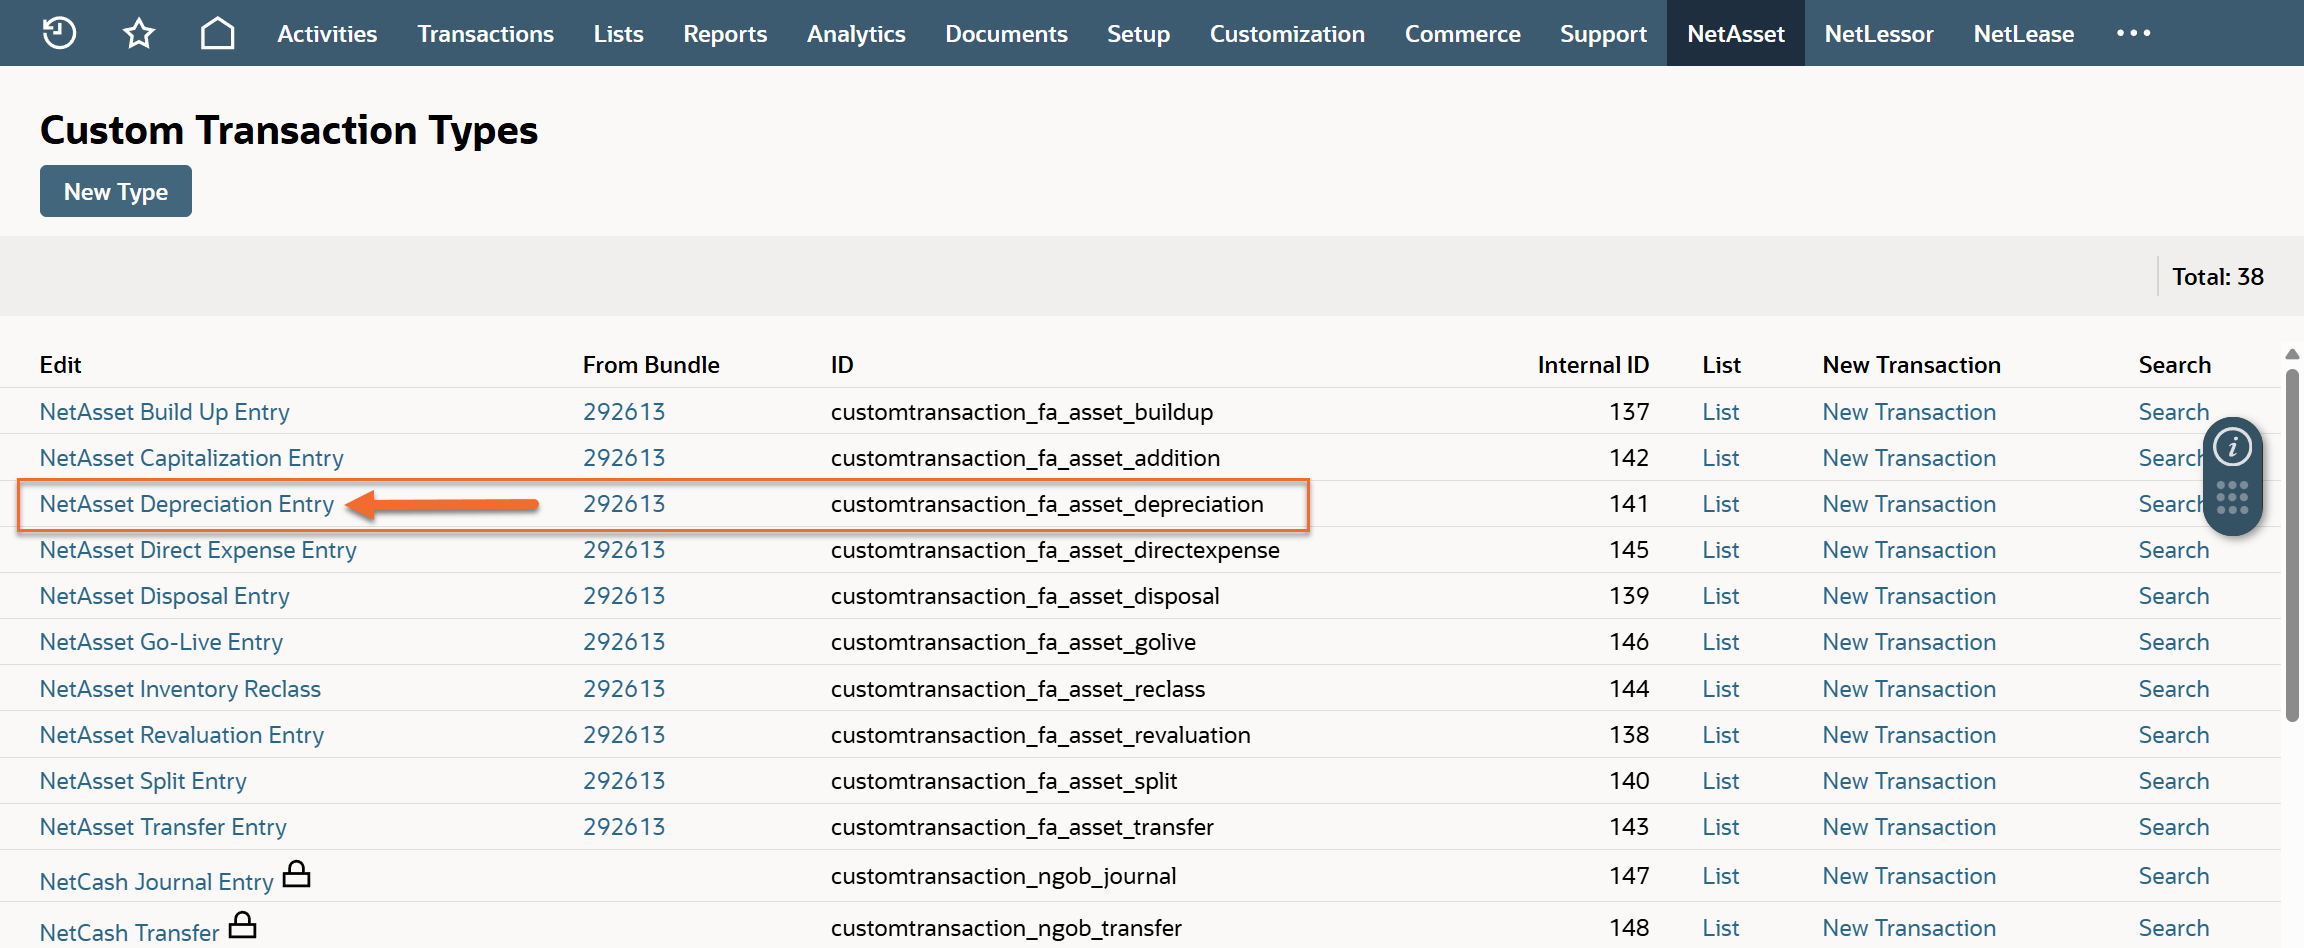
Task: Open the Recent Records history icon
Action: (x=59, y=33)
